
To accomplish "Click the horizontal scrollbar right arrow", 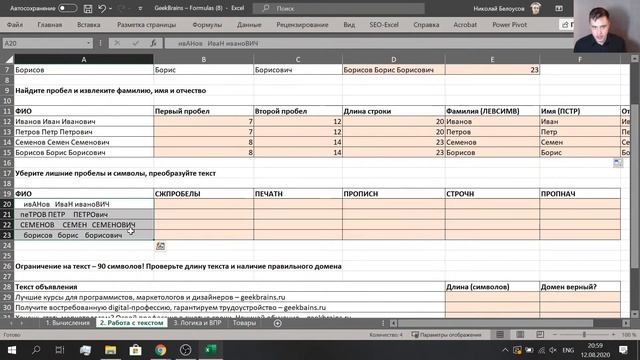I will [626, 323].
